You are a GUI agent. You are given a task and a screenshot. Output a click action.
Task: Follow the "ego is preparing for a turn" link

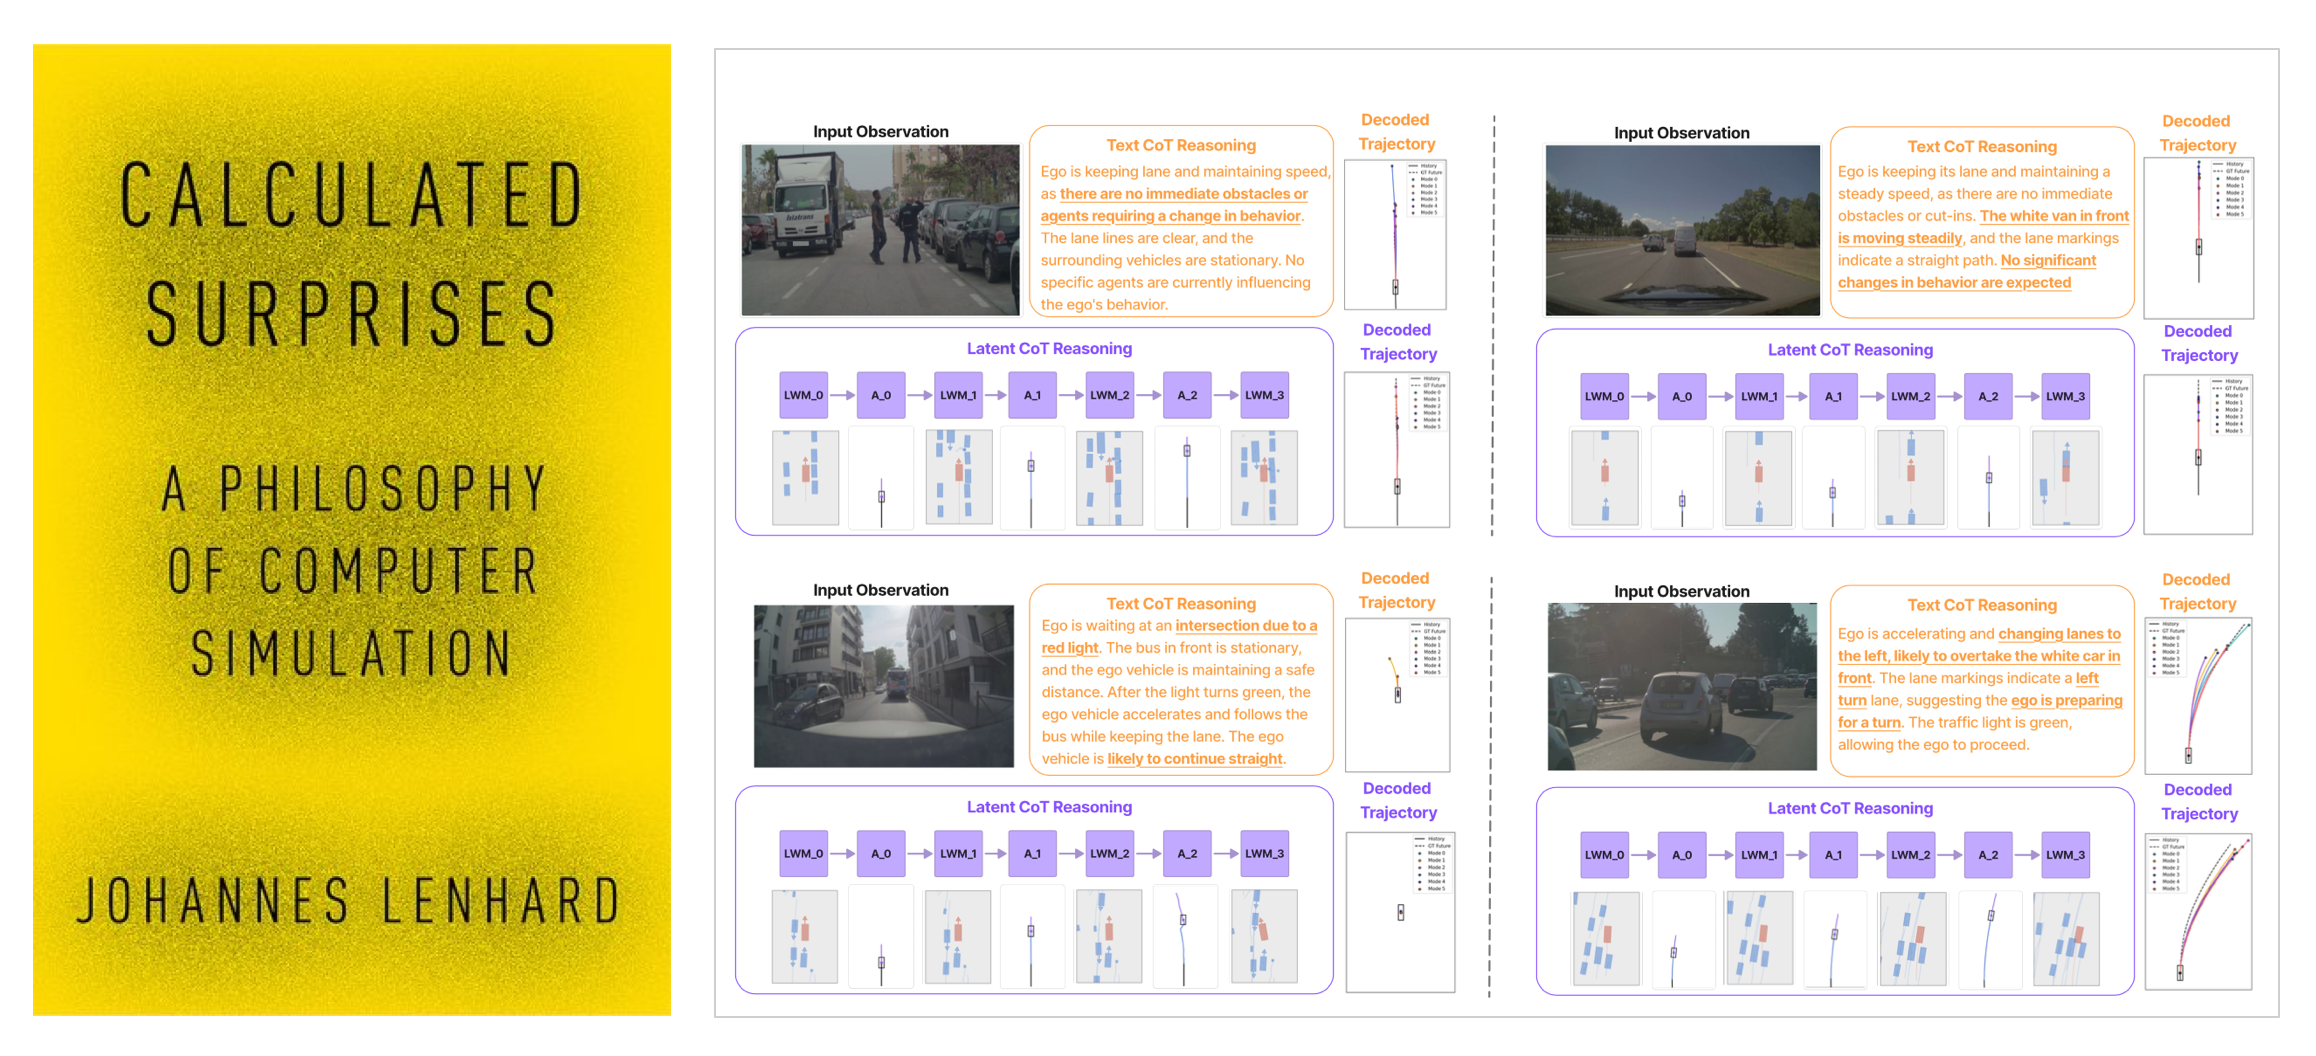[x=2065, y=701]
